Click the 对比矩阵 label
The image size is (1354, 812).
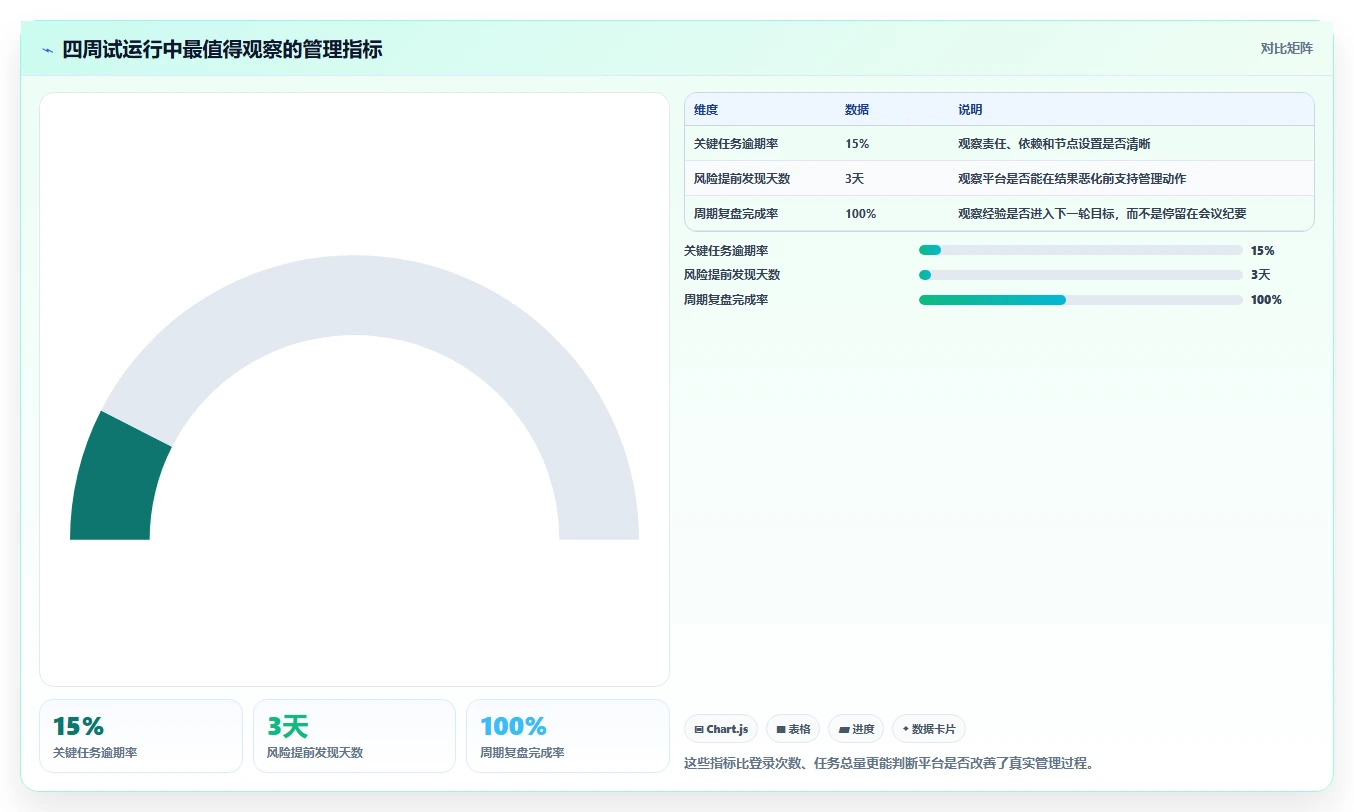coord(1286,48)
